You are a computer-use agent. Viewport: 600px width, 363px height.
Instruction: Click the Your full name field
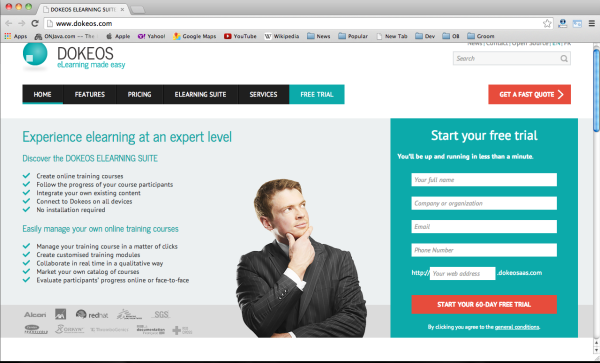click(484, 180)
